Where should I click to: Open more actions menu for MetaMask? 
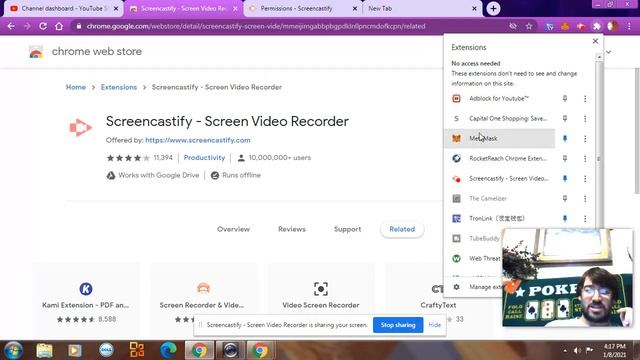pyautogui.click(x=585, y=138)
